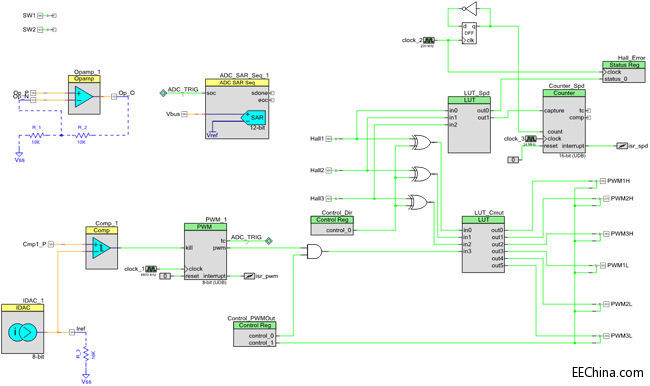Select the SW1 input pin
Screen dimensions: 650x386
(x=40, y=16)
